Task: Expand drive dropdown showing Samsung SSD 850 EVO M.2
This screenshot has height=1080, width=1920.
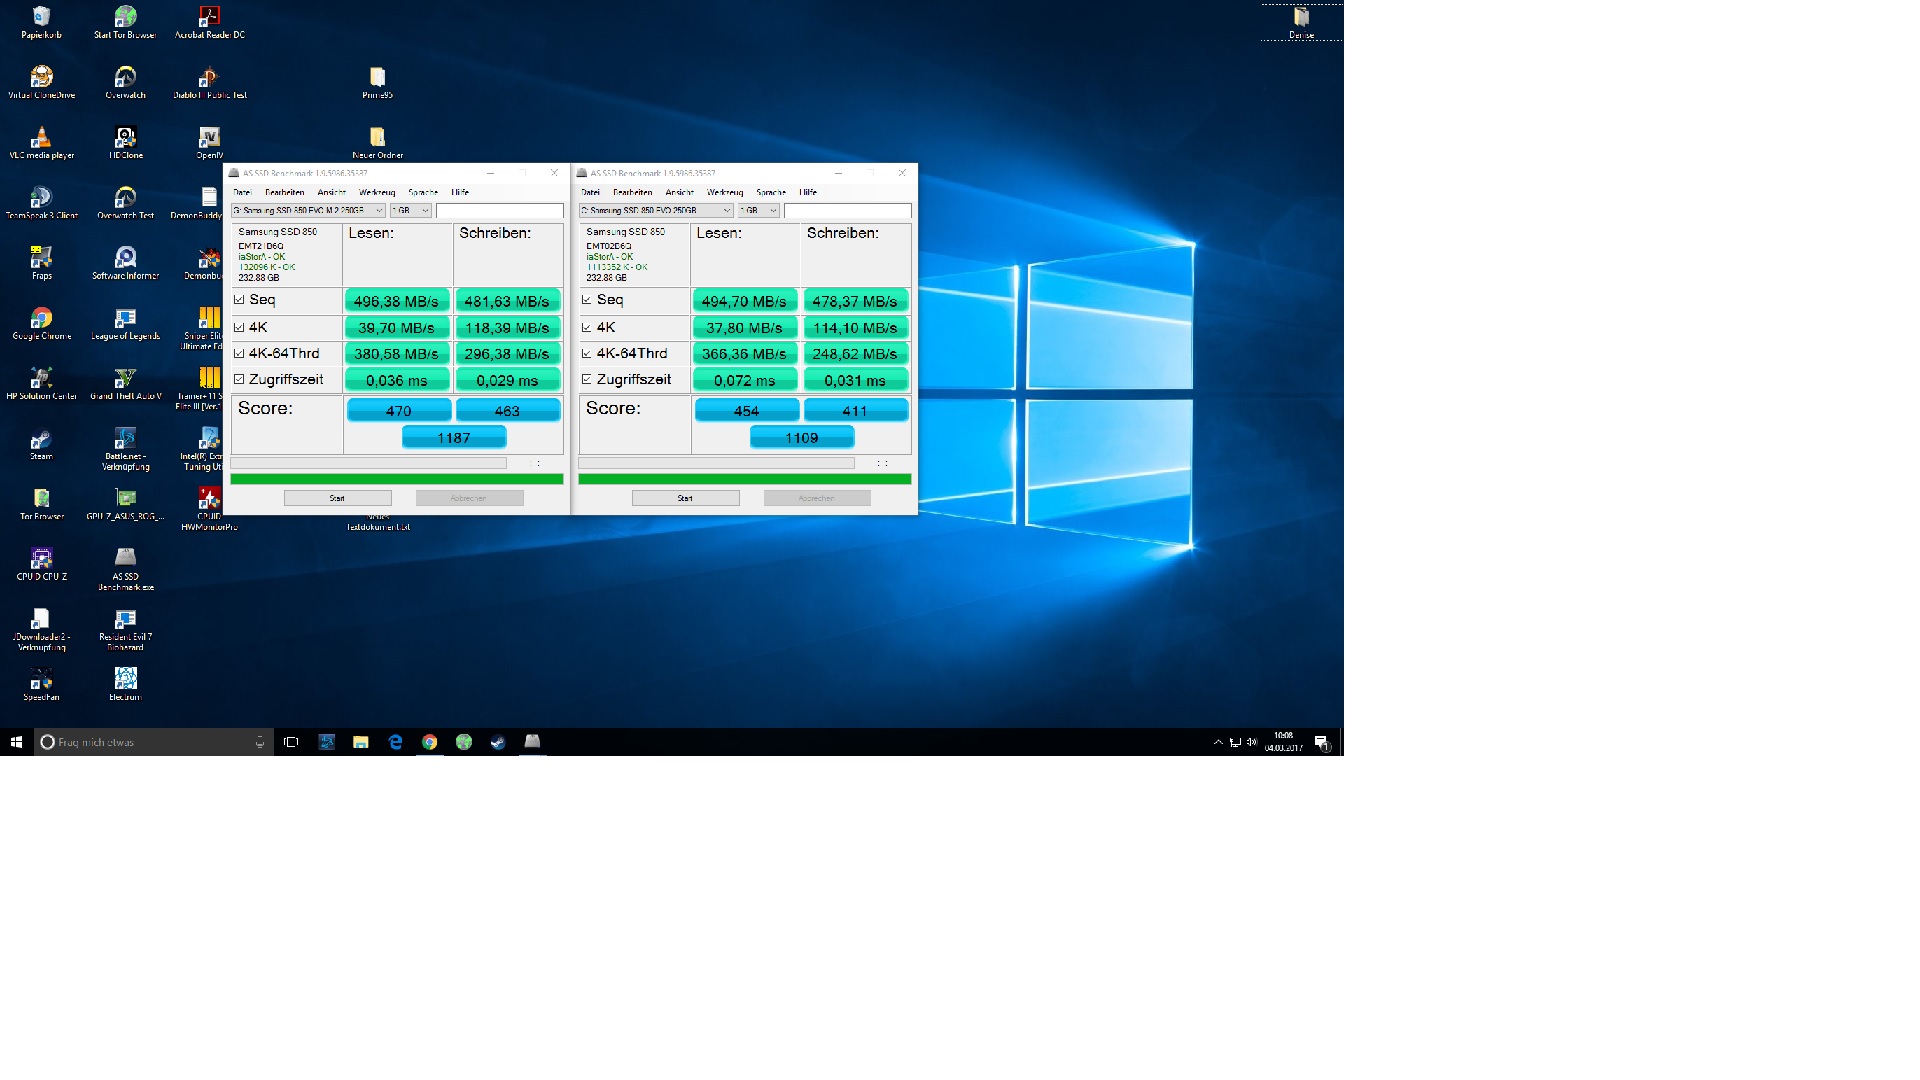Action: point(308,211)
